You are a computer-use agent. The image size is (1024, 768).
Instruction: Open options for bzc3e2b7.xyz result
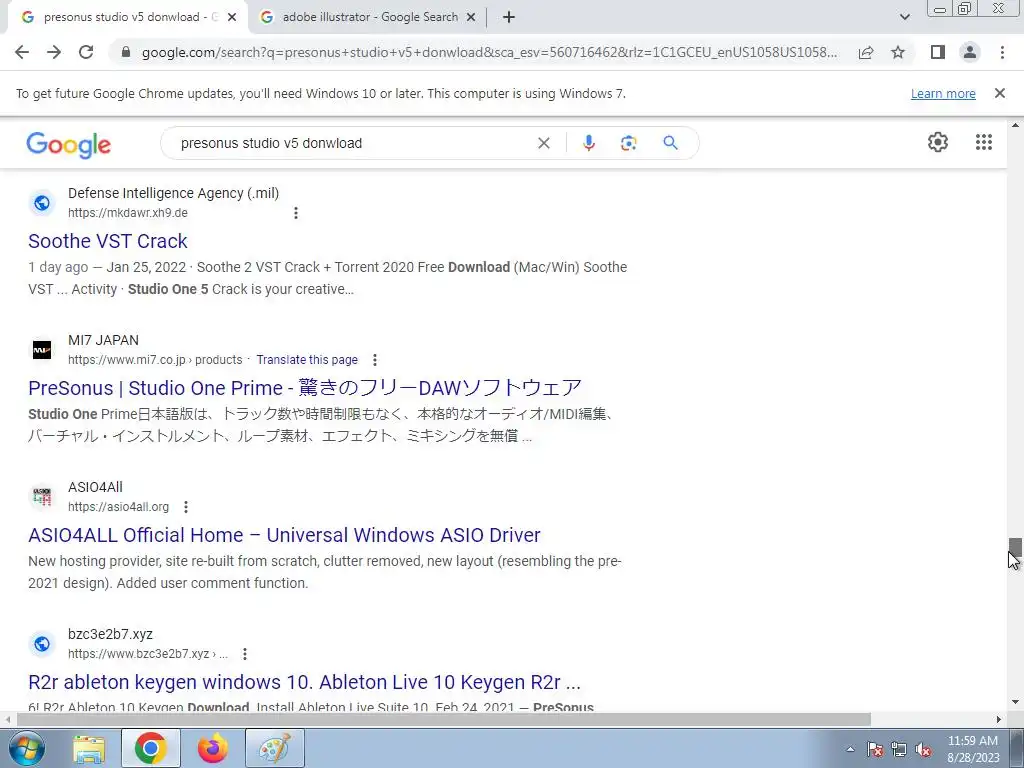244,654
